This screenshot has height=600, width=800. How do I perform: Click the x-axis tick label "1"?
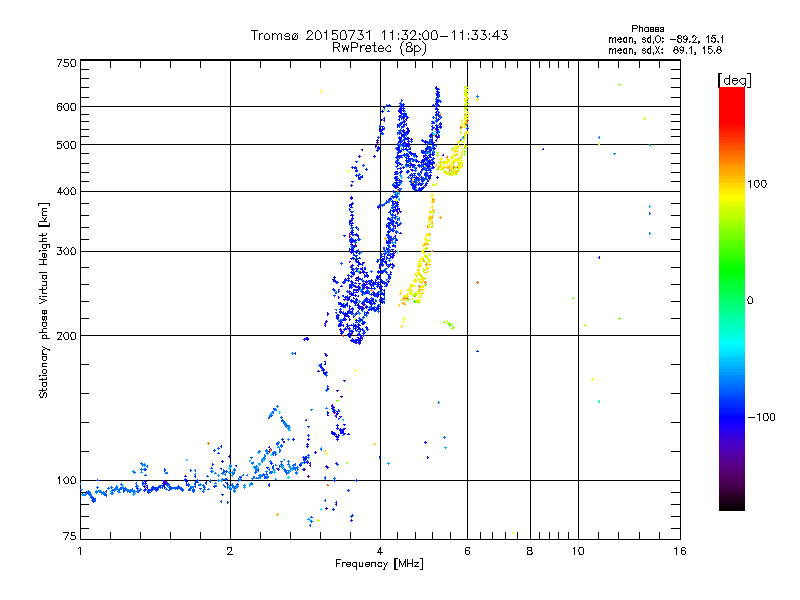(80, 551)
